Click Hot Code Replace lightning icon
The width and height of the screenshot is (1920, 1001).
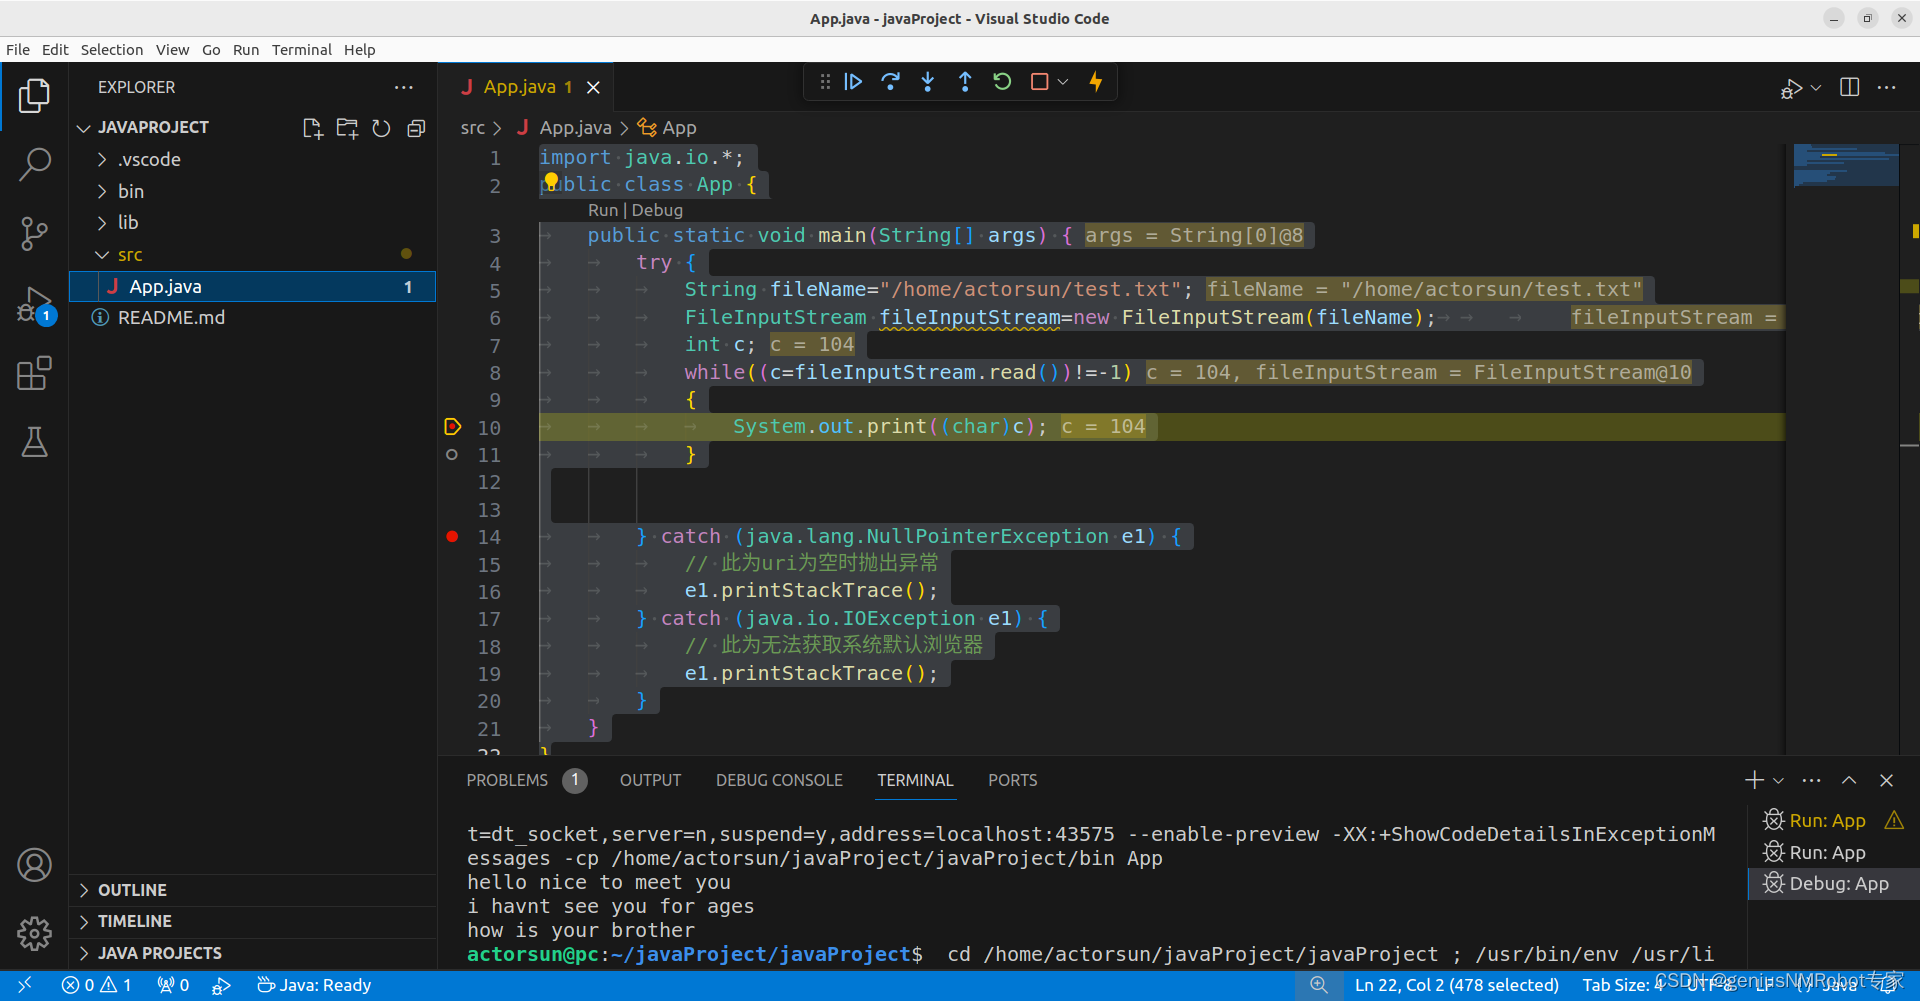coord(1096,82)
